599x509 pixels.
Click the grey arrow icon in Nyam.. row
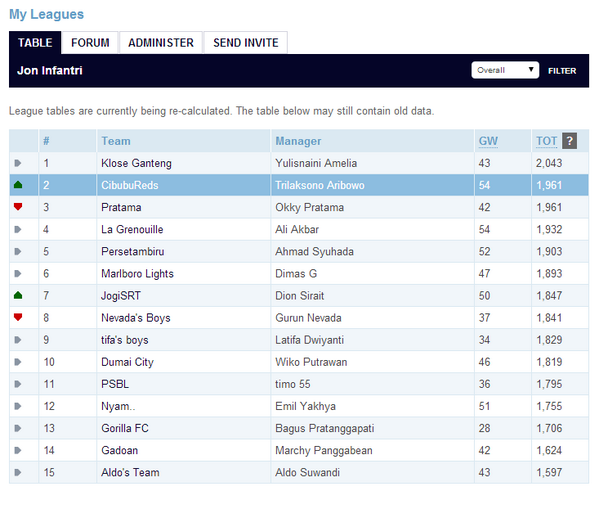[18, 406]
